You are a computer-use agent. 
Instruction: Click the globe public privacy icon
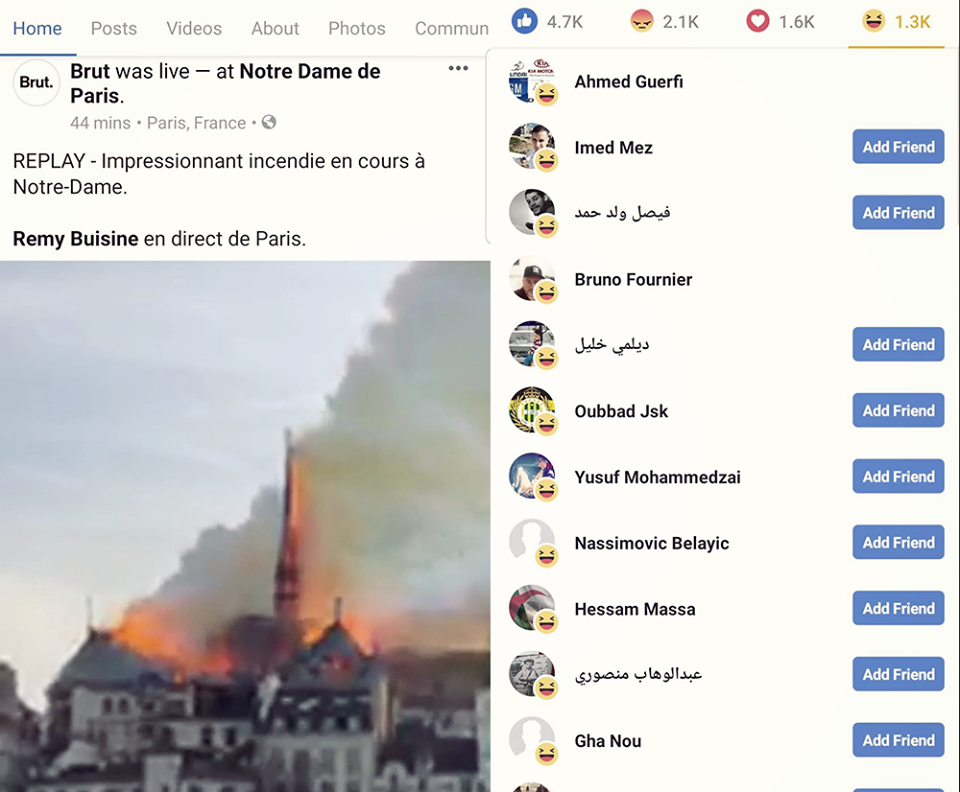269,123
